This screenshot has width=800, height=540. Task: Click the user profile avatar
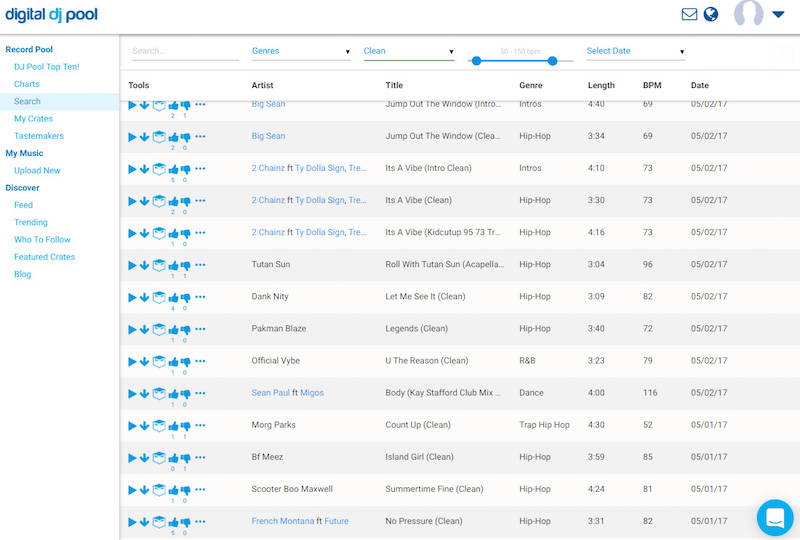(x=748, y=13)
